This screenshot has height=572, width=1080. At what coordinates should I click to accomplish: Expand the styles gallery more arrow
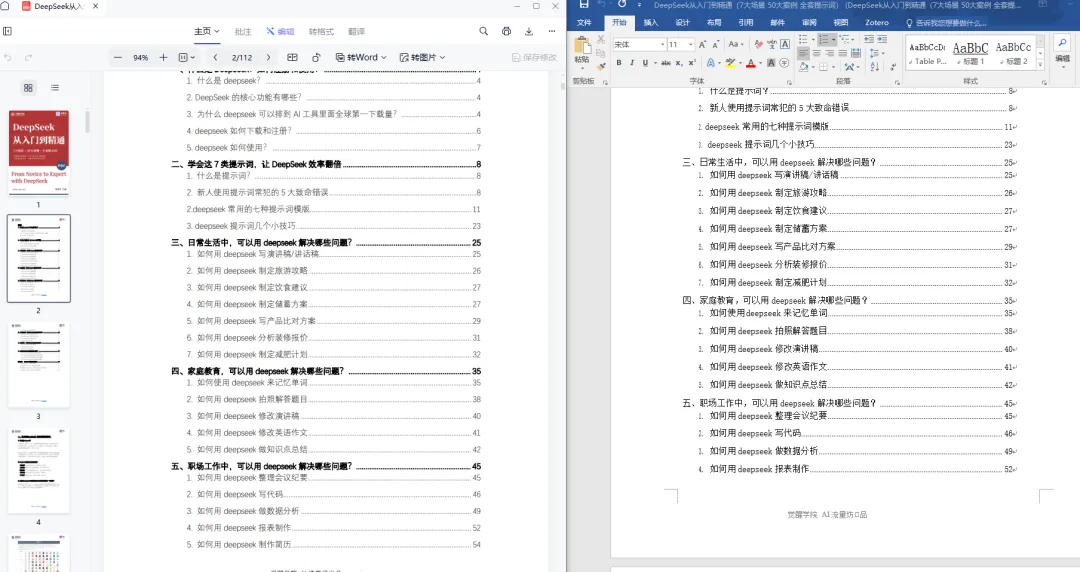1040,65
